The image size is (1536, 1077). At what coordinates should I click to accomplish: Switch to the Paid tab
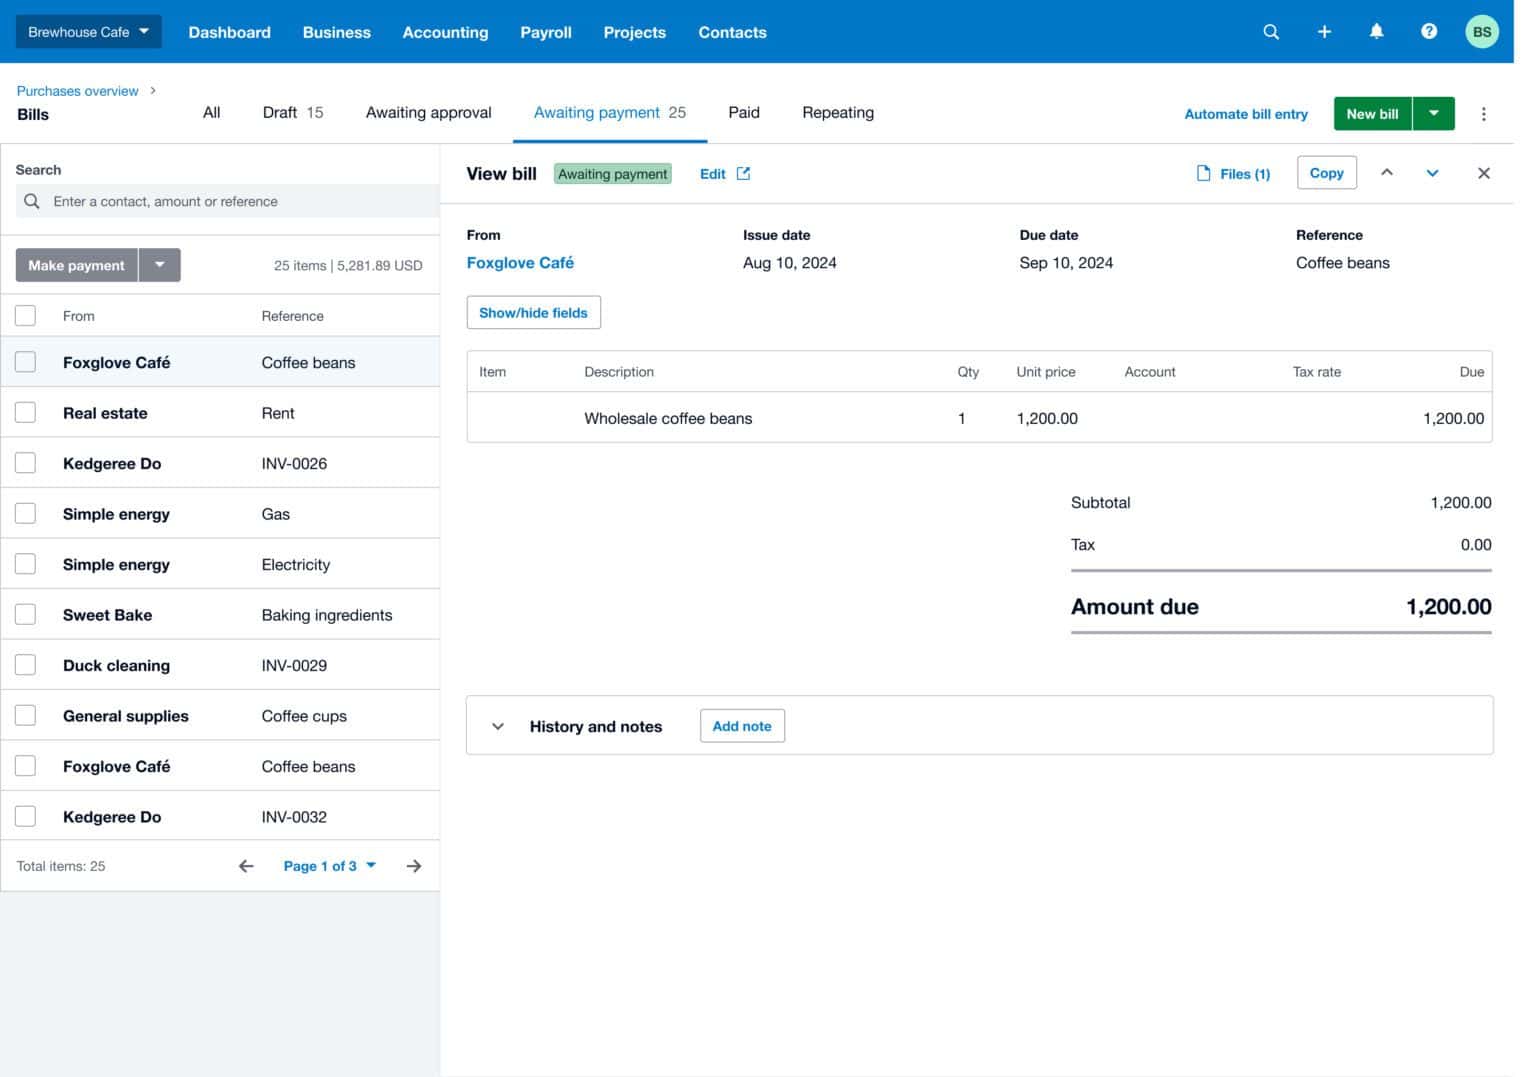pyautogui.click(x=743, y=112)
